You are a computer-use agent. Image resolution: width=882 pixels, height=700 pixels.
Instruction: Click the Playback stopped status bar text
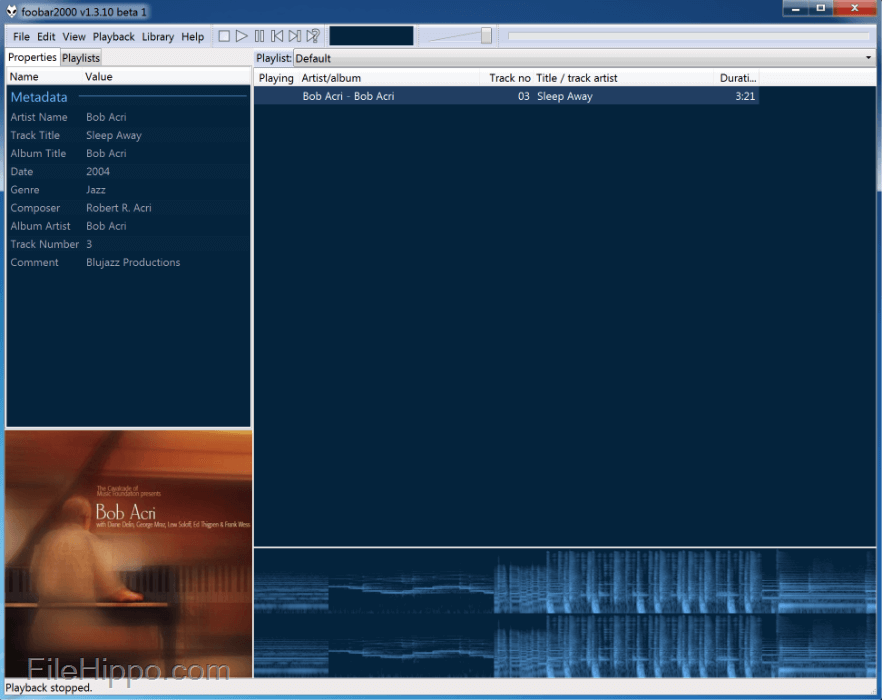point(48,688)
